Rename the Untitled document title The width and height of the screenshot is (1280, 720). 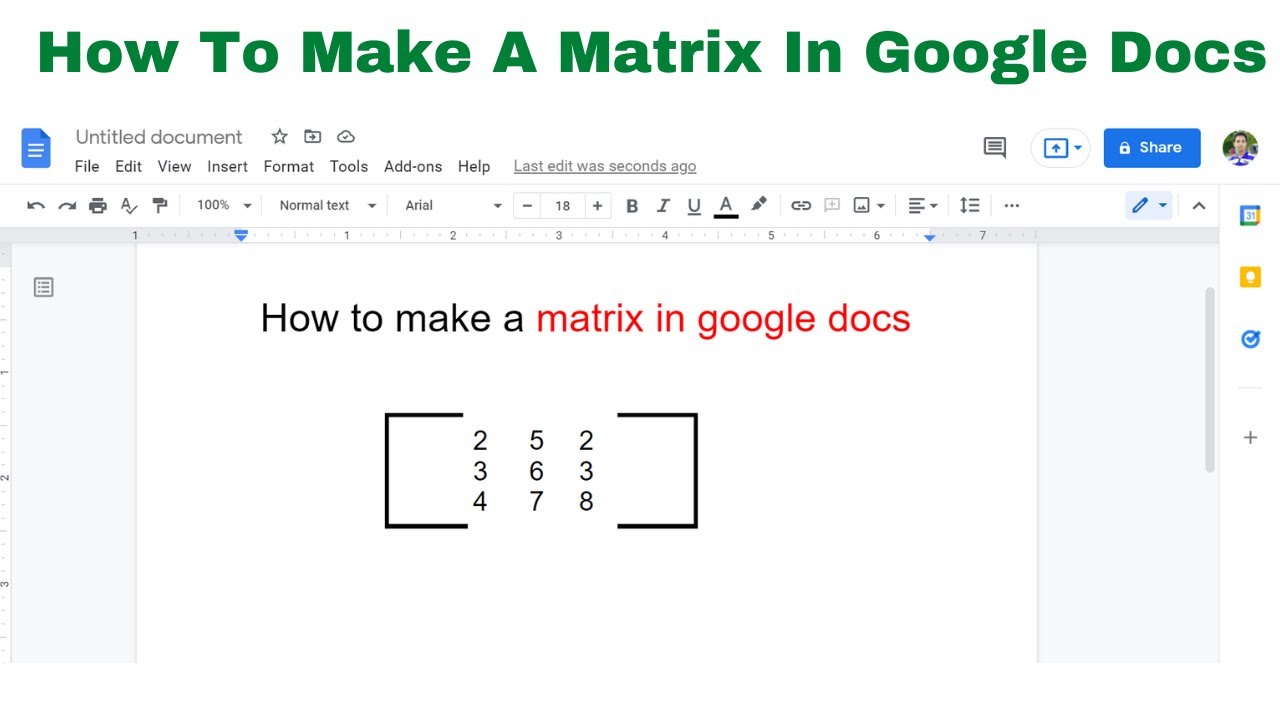[x=159, y=137]
